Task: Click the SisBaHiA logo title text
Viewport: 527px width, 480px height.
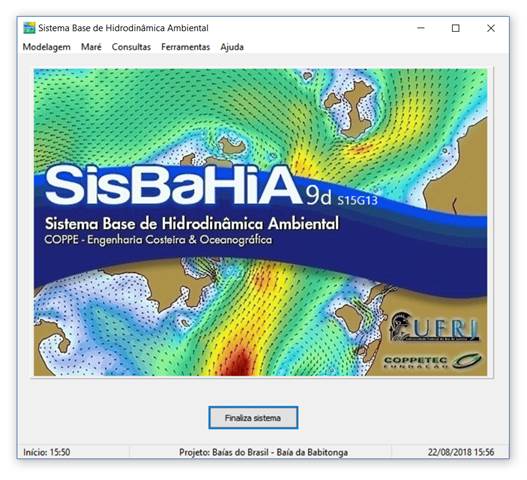Action: click(x=173, y=186)
